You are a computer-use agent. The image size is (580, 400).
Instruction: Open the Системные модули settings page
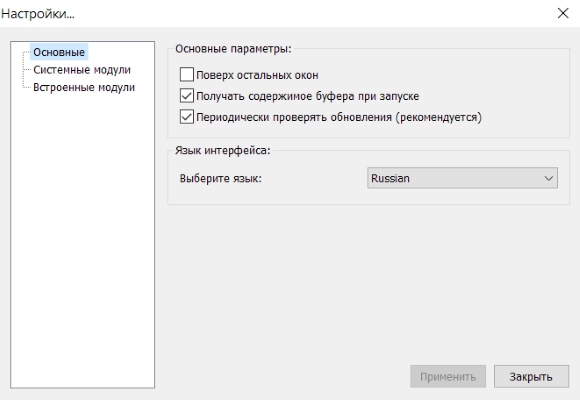[82, 70]
